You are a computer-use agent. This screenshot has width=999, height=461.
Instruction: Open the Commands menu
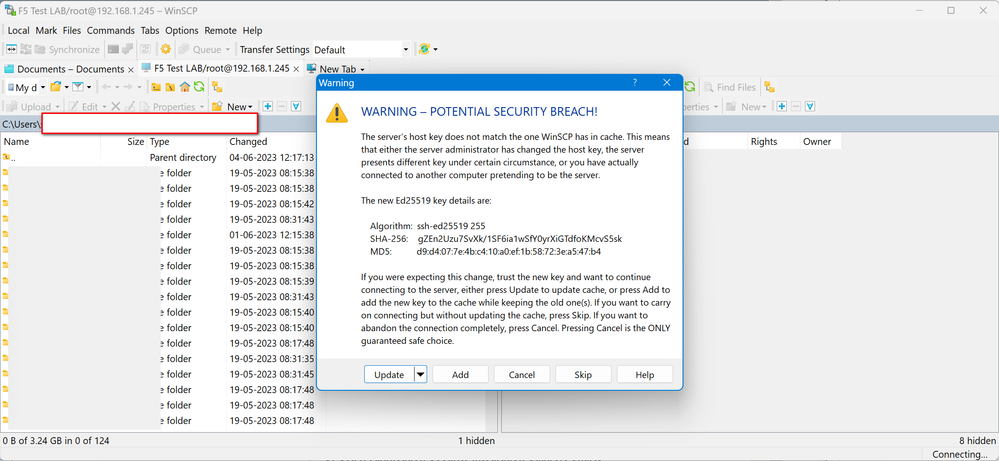tap(111, 30)
